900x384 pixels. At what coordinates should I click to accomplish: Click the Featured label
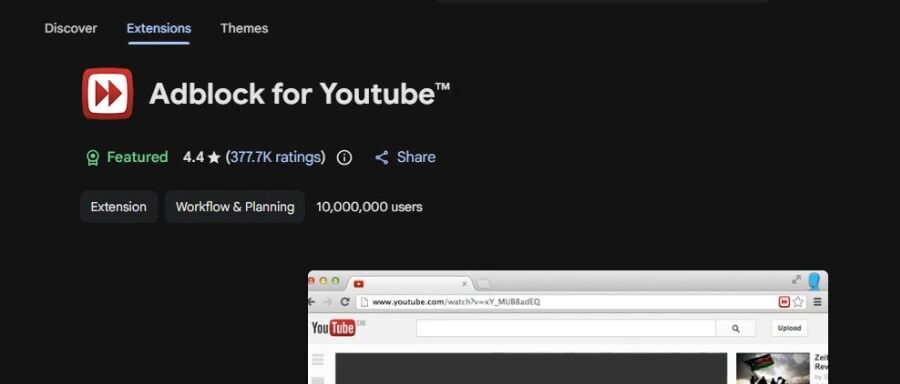pos(137,157)
